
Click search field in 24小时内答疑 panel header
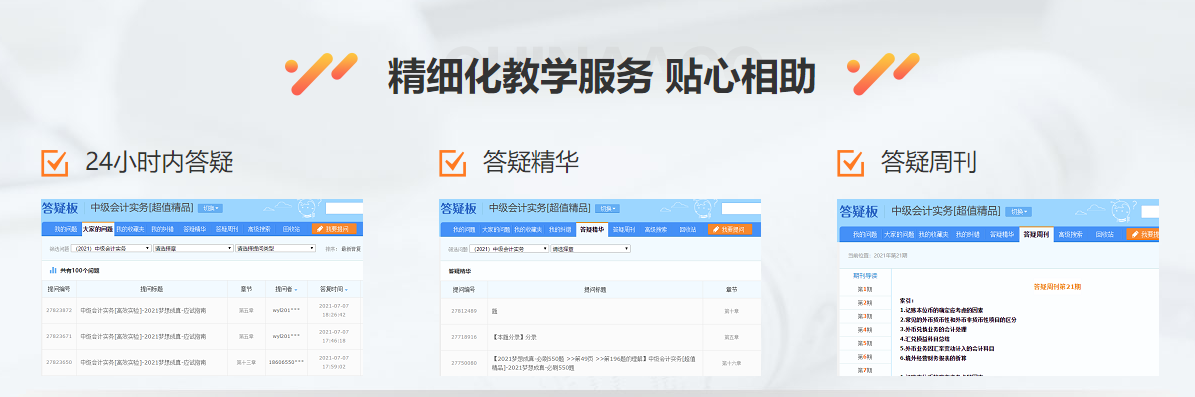(344, 208)
